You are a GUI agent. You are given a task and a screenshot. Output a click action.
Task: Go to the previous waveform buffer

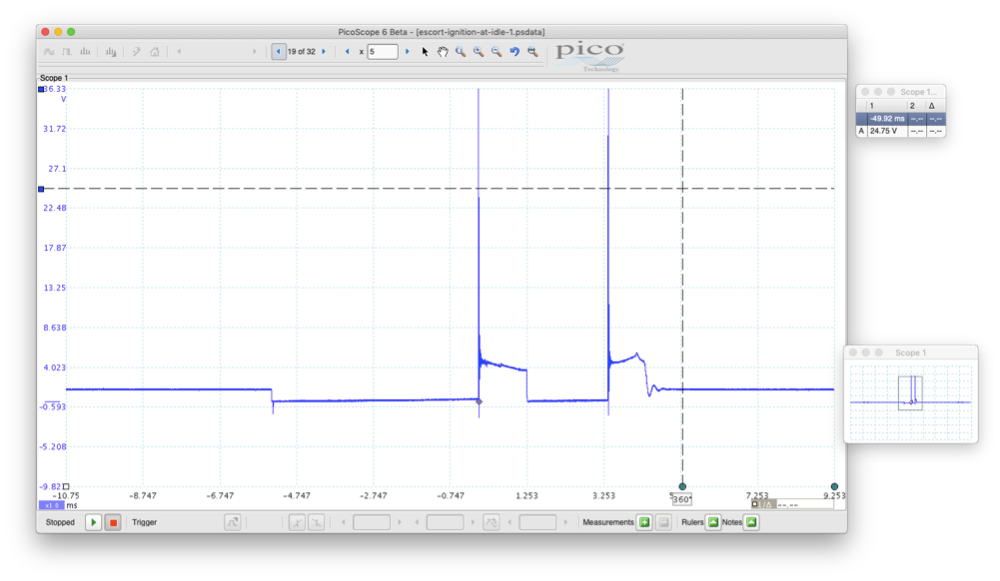[x=278, y=51]
